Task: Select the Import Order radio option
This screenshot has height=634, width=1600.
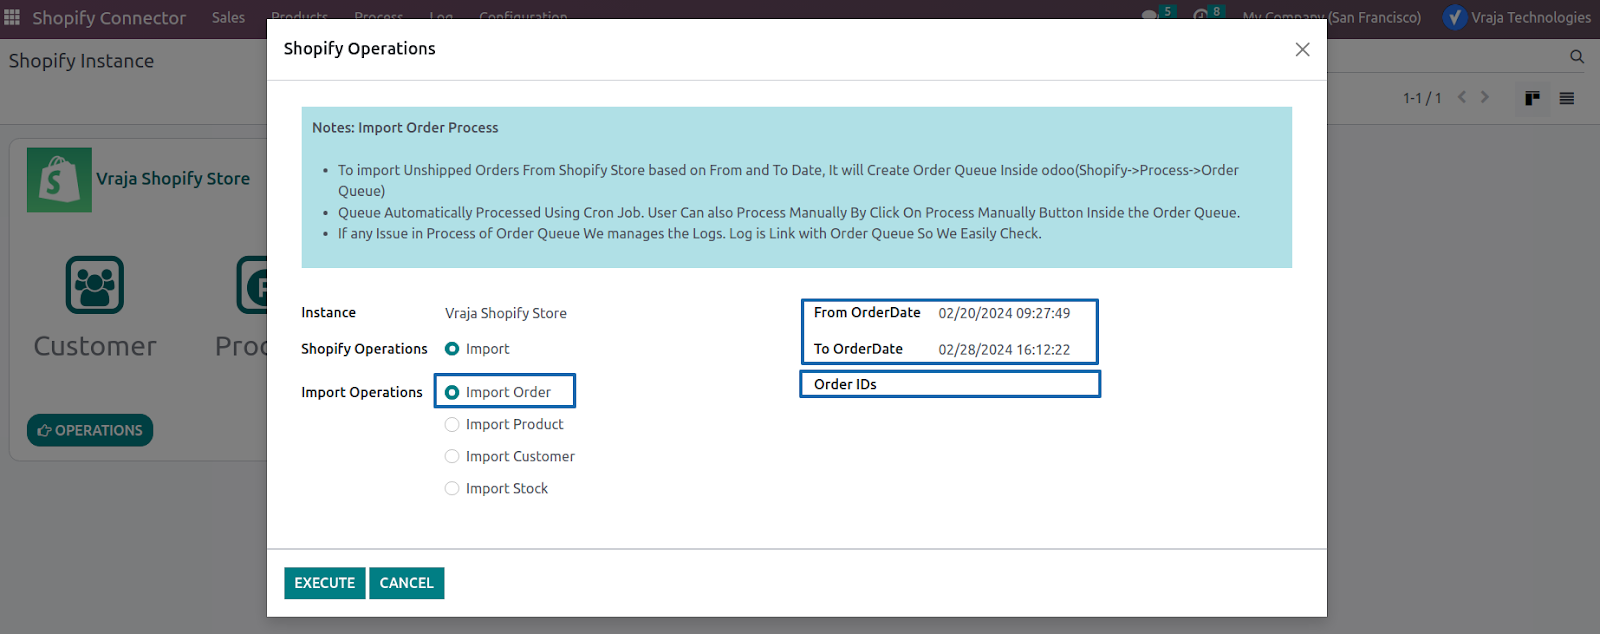Action: 452,392
